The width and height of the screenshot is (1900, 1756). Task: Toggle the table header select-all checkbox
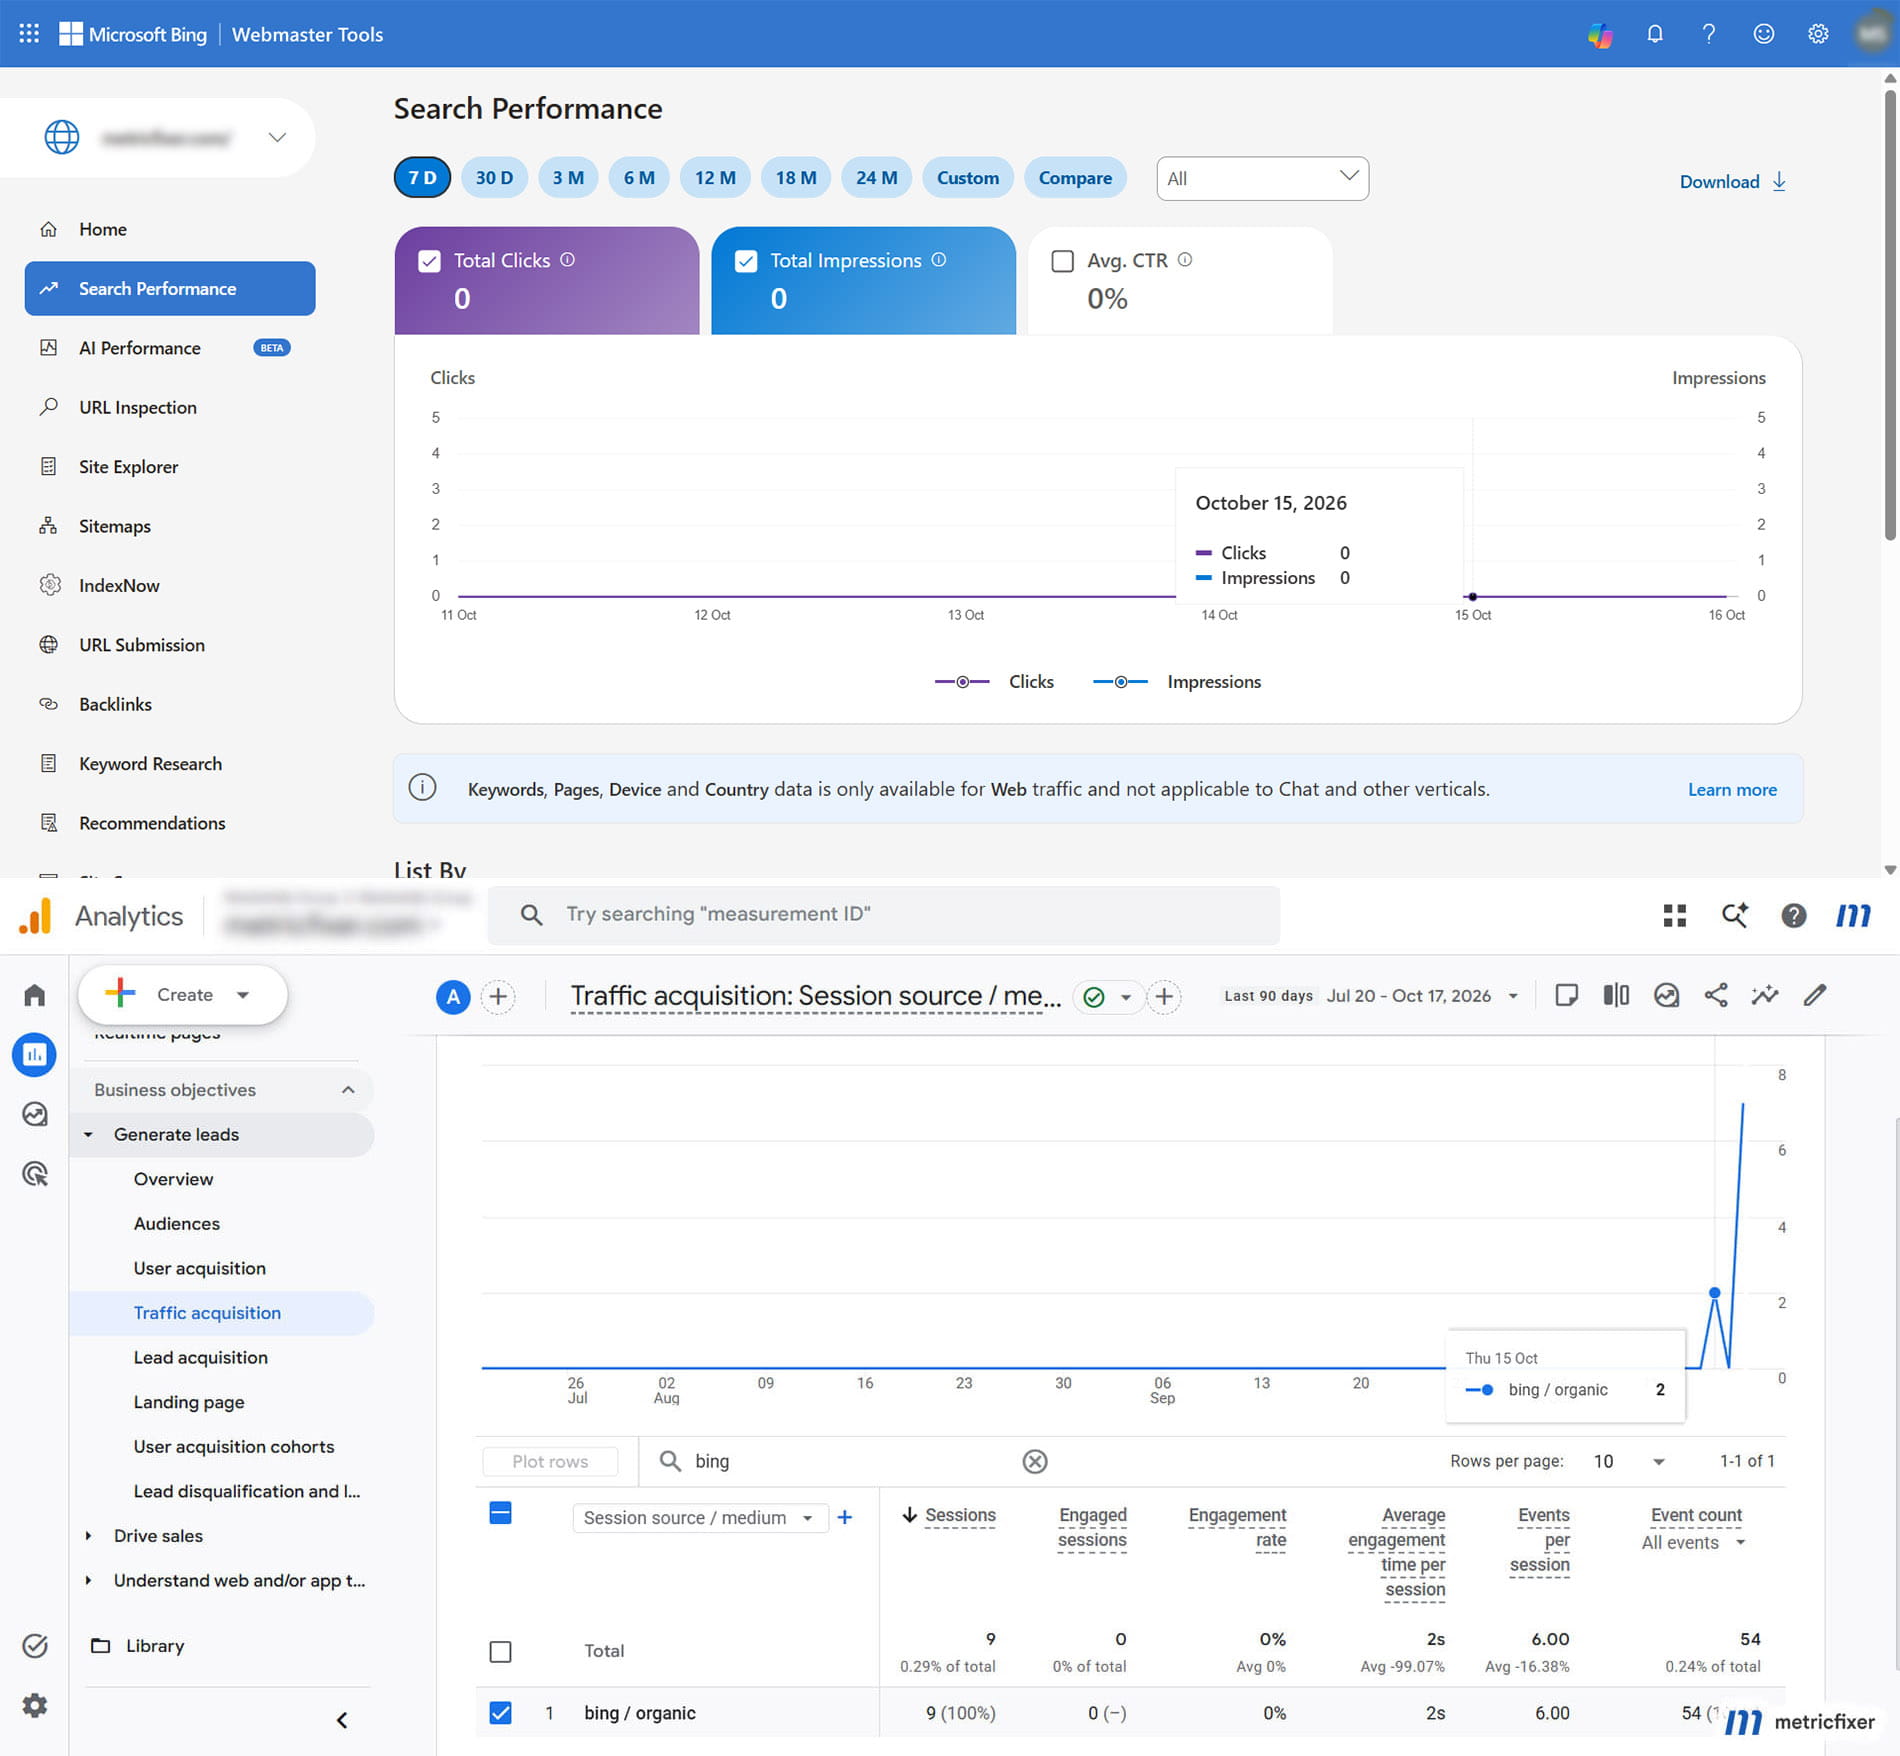(x=501, y=1513)
